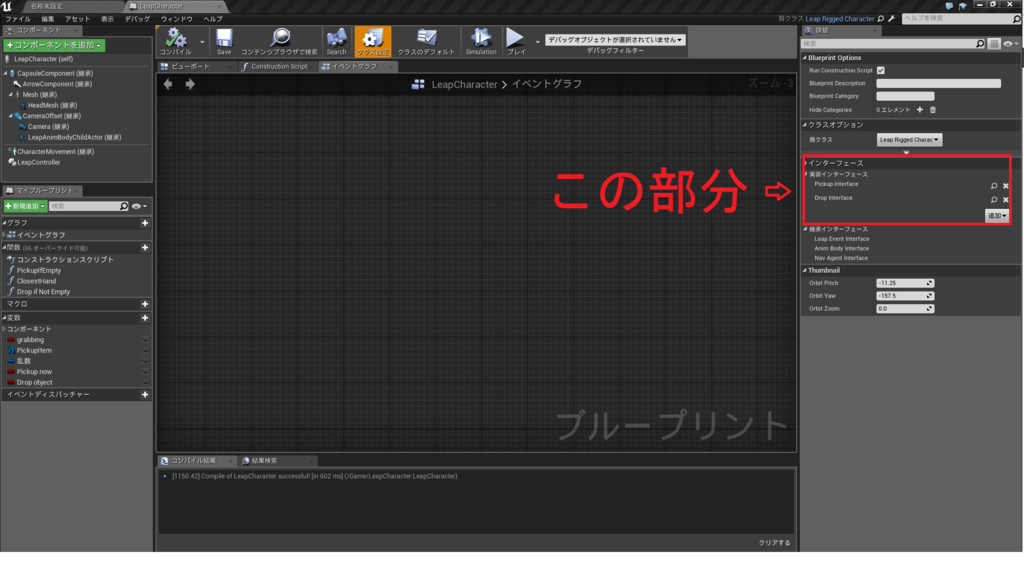Click the Clear (クリアする) button

pyautogui.click(x=775, y=543)
